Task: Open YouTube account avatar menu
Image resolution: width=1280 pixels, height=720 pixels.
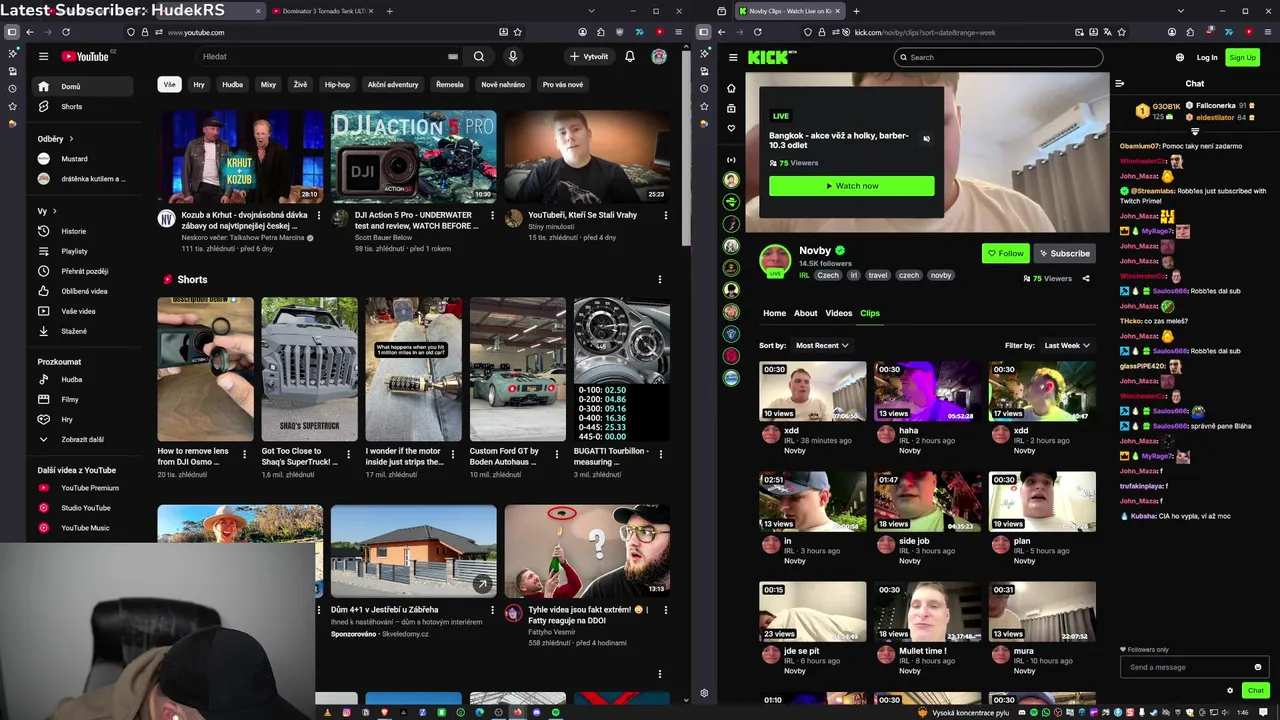Action: point(659,57)
